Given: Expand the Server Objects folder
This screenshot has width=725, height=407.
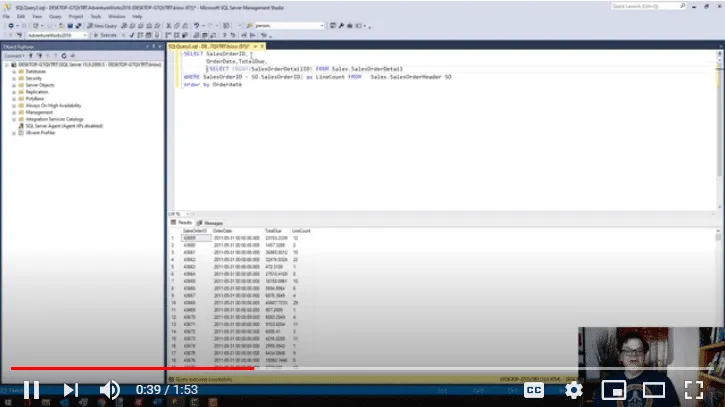Looking at the screenshot, I should pos(14,85).
